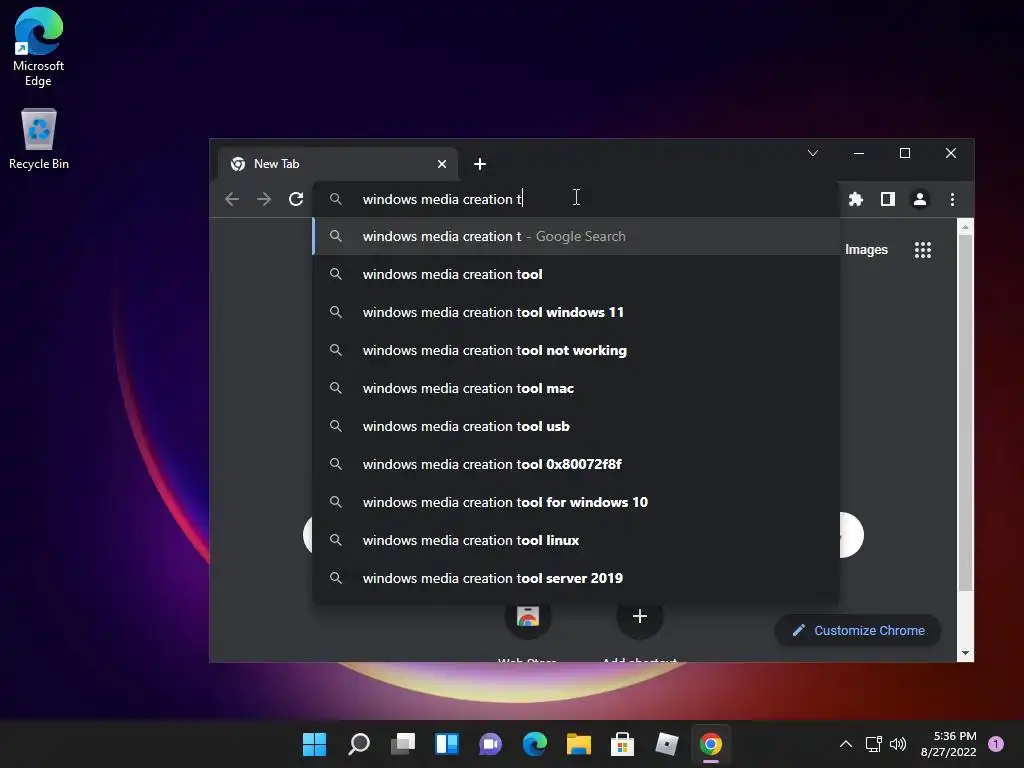Screen dimensions: 1024x768
Task: Pick suggestion 'windows media creation tool windows 11'
Action: pyautogui.click(x=576, y=312)
